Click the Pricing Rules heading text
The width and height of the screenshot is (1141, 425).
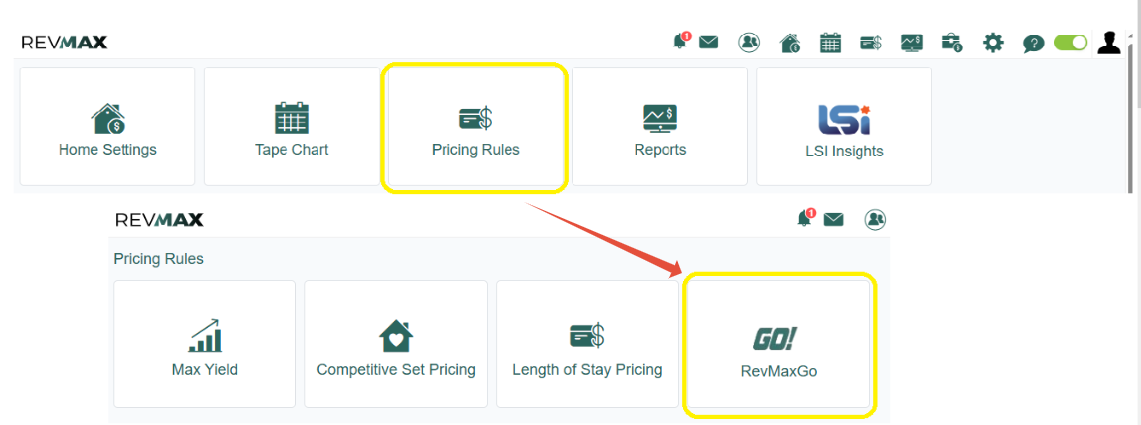click(159, 259)
